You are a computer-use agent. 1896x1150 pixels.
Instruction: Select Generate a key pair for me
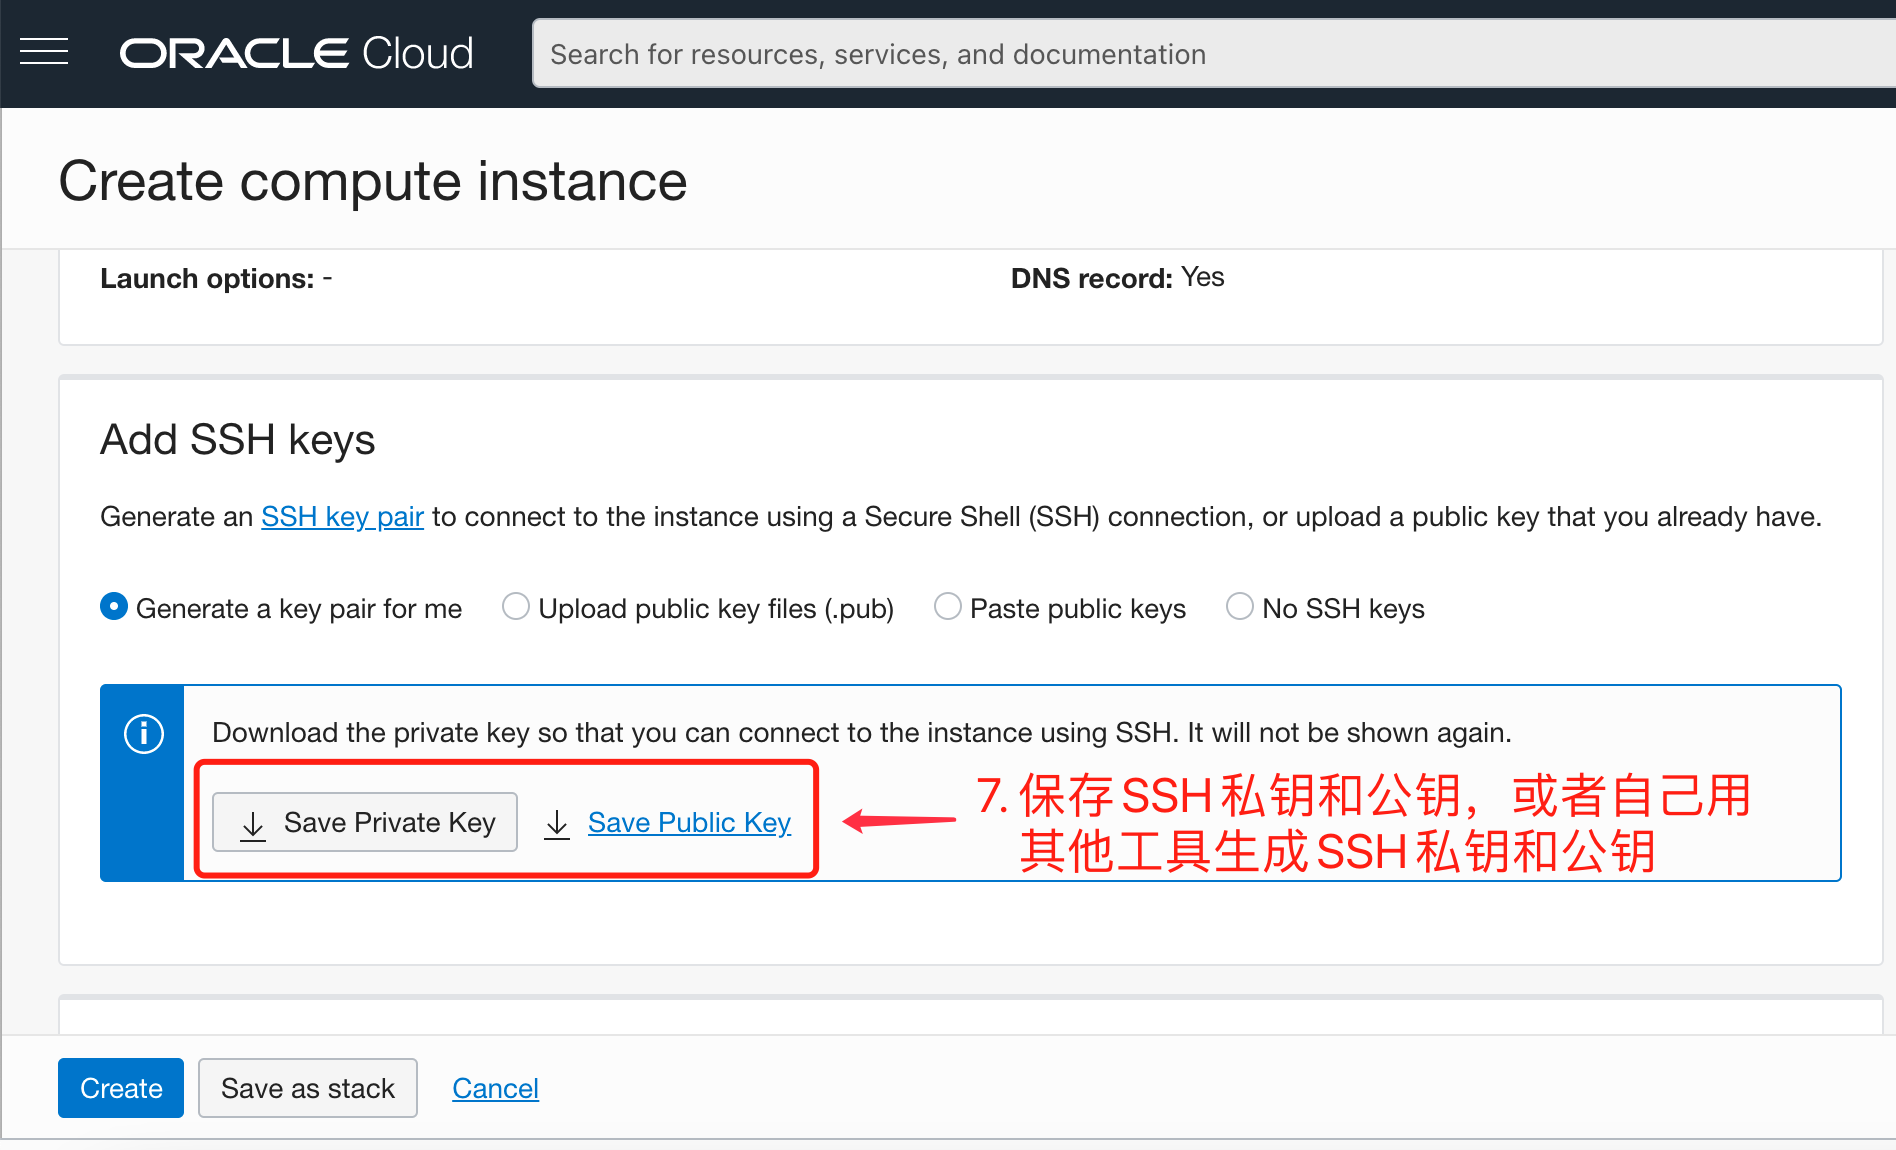[x=114, y=607]
